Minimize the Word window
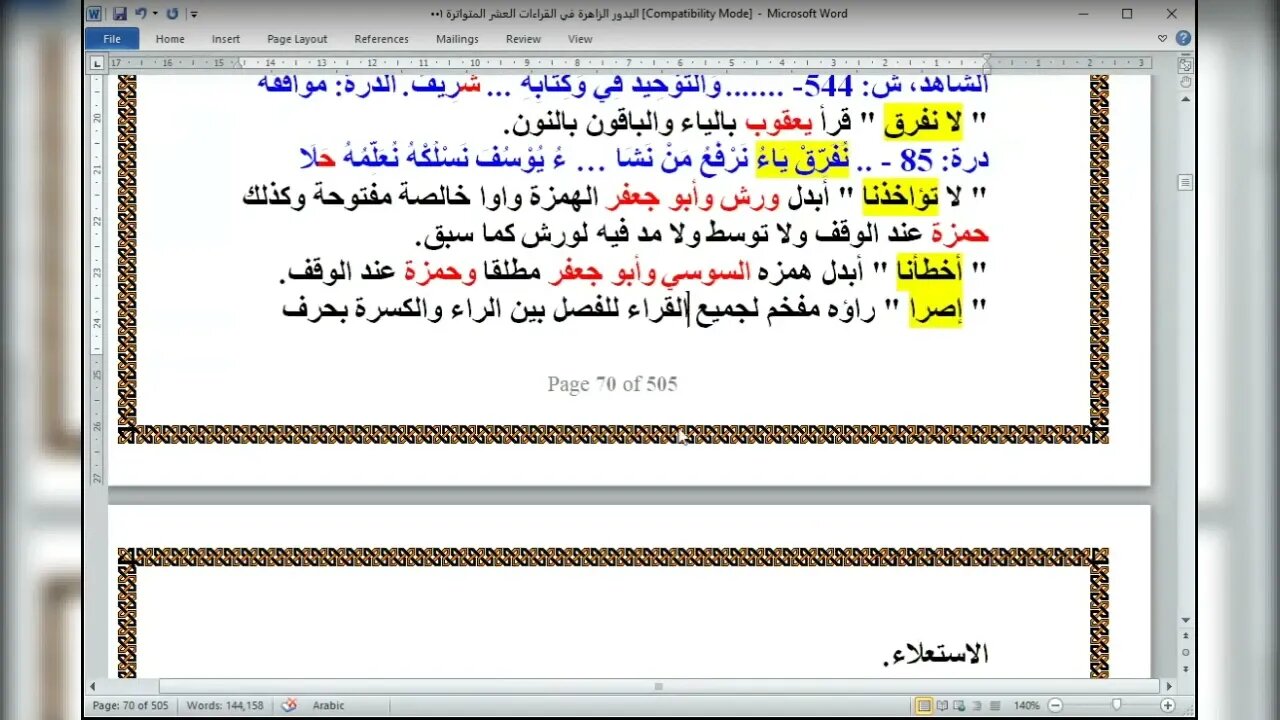 1082,14
